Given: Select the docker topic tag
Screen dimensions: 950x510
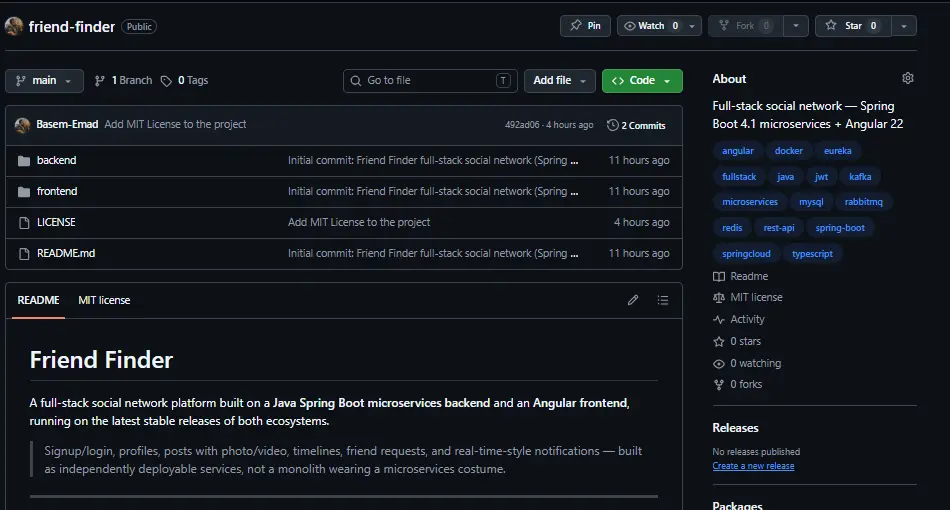Looking at the screenshot, I should click(789, 151).
